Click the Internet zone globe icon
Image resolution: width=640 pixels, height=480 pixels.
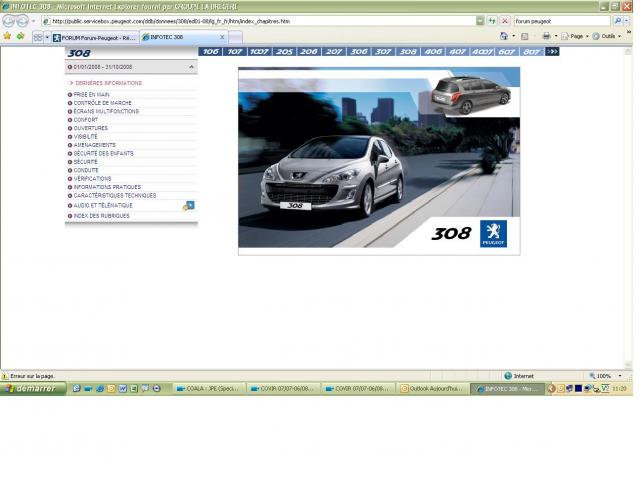click(508, 376)
